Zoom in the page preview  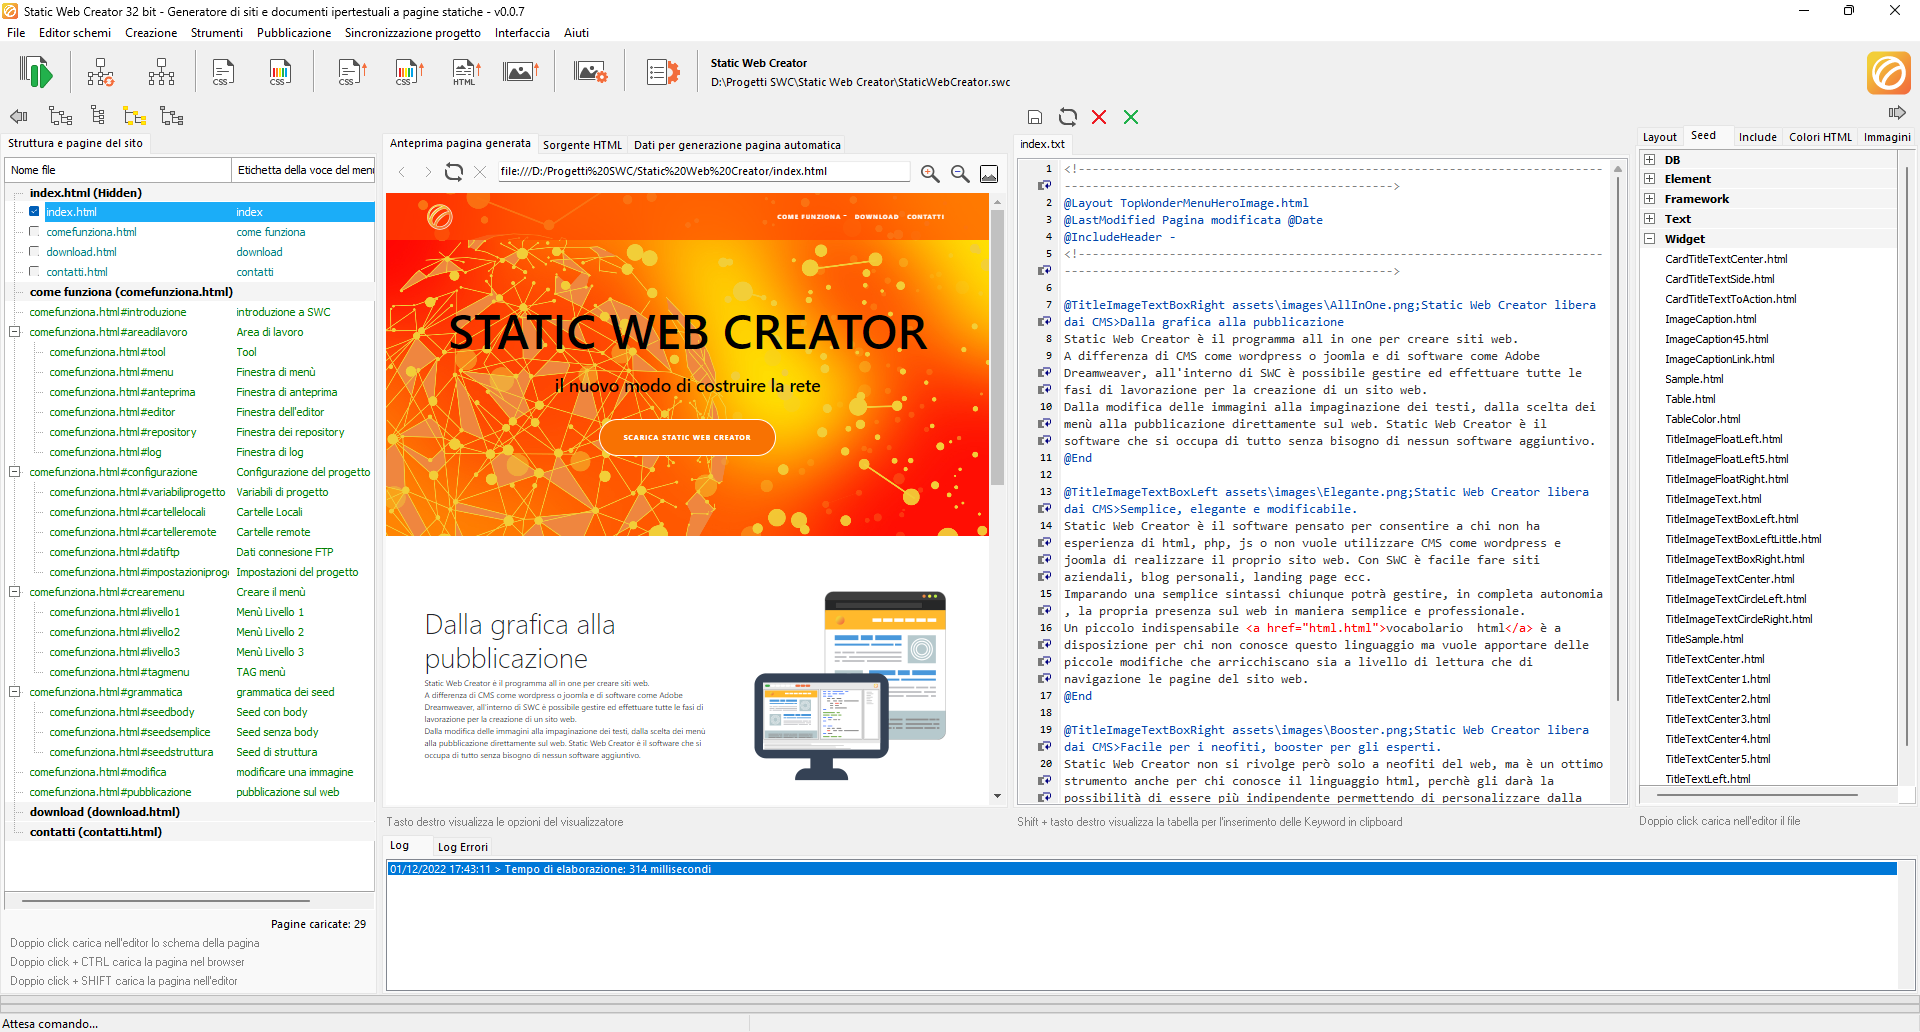930,173
